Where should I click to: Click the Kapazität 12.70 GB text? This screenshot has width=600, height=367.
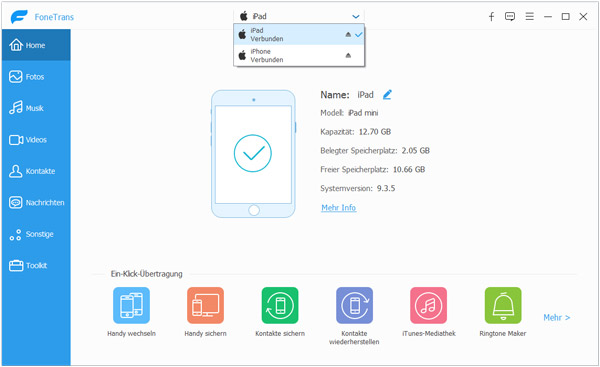coord(355,132)
